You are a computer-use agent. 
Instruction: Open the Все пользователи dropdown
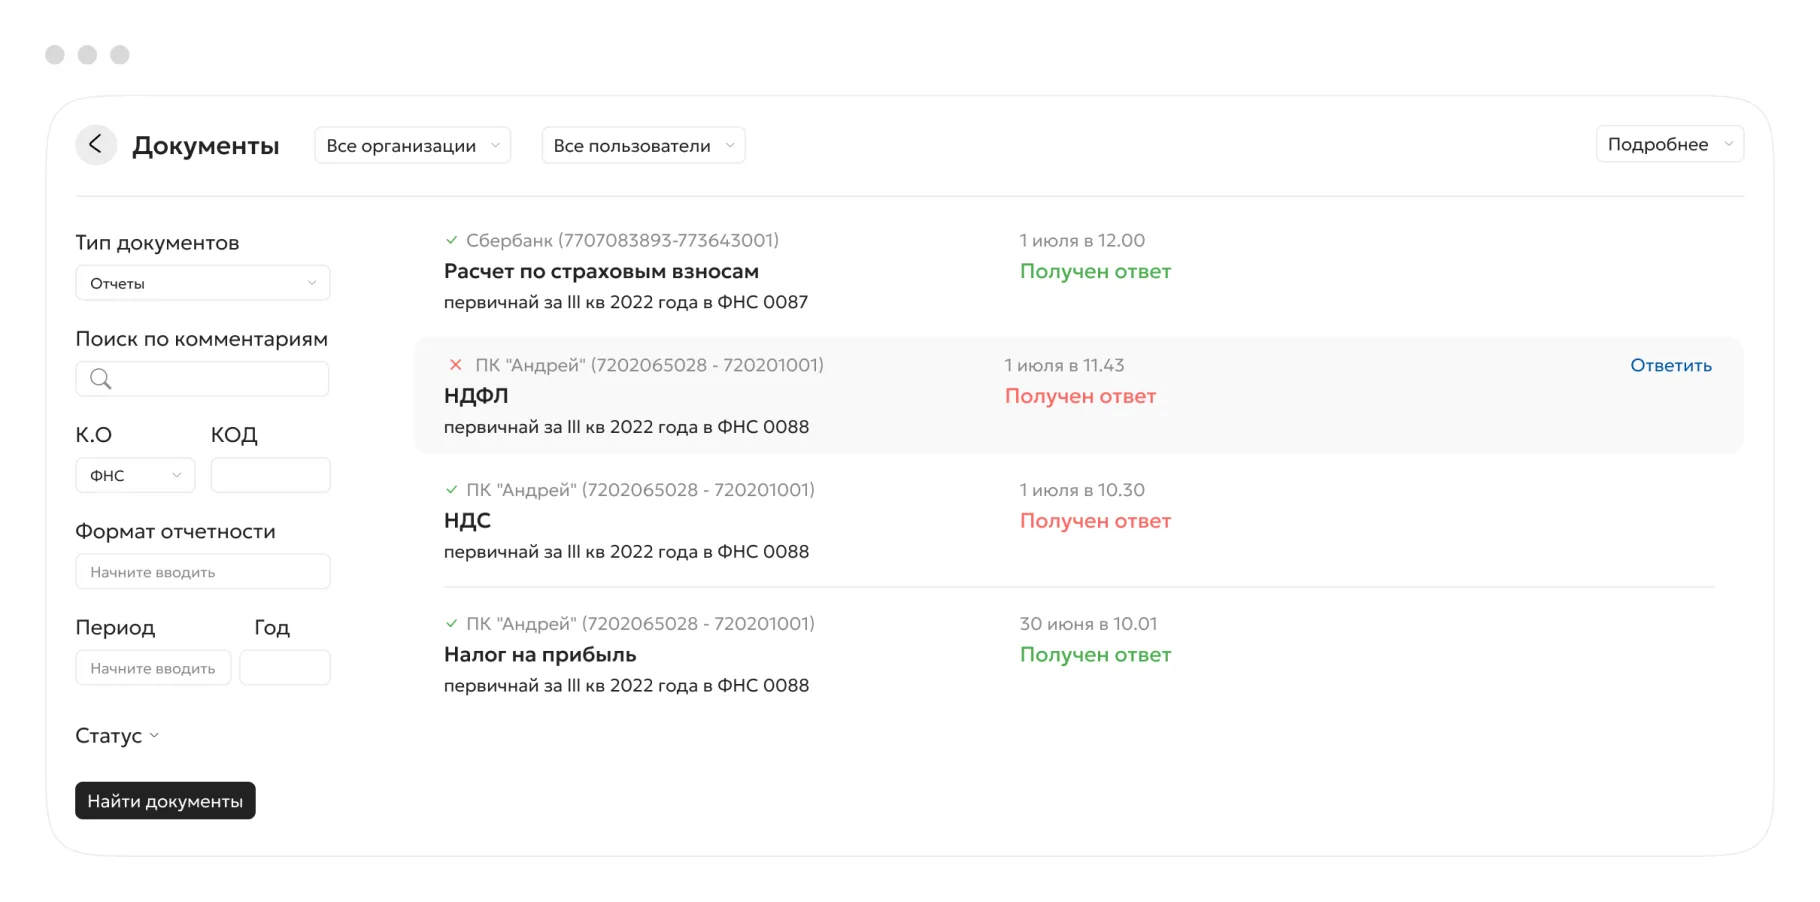(643, 145)
